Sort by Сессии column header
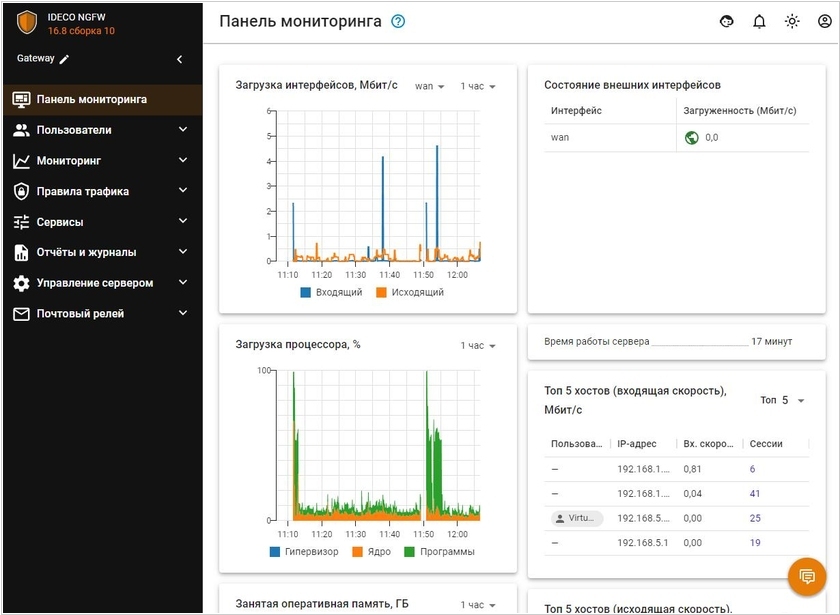The height and width of the screenshot is (615, 840). pyautogui.click(x=766, y=444)
